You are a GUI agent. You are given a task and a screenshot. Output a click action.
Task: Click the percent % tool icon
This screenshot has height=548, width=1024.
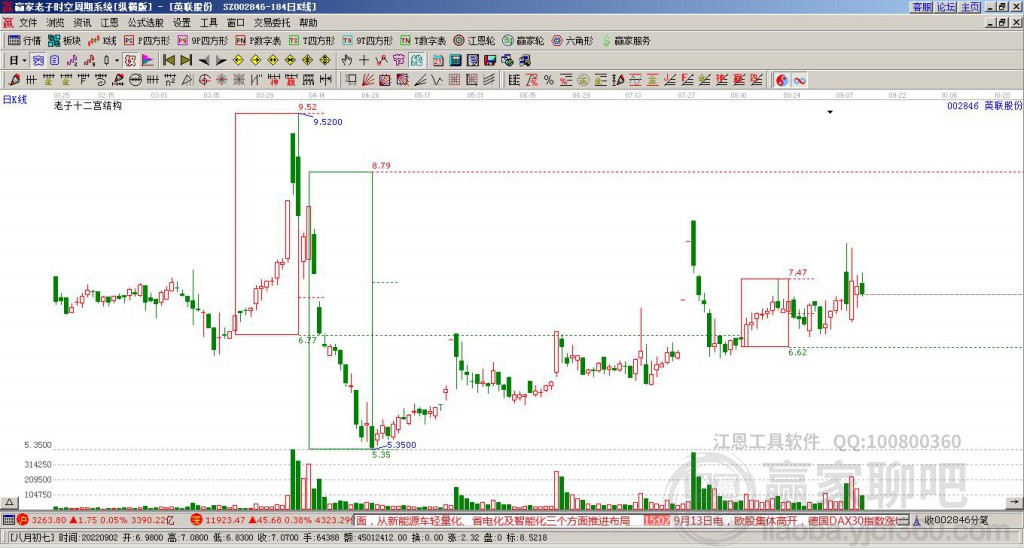click(x=549, y=80)
